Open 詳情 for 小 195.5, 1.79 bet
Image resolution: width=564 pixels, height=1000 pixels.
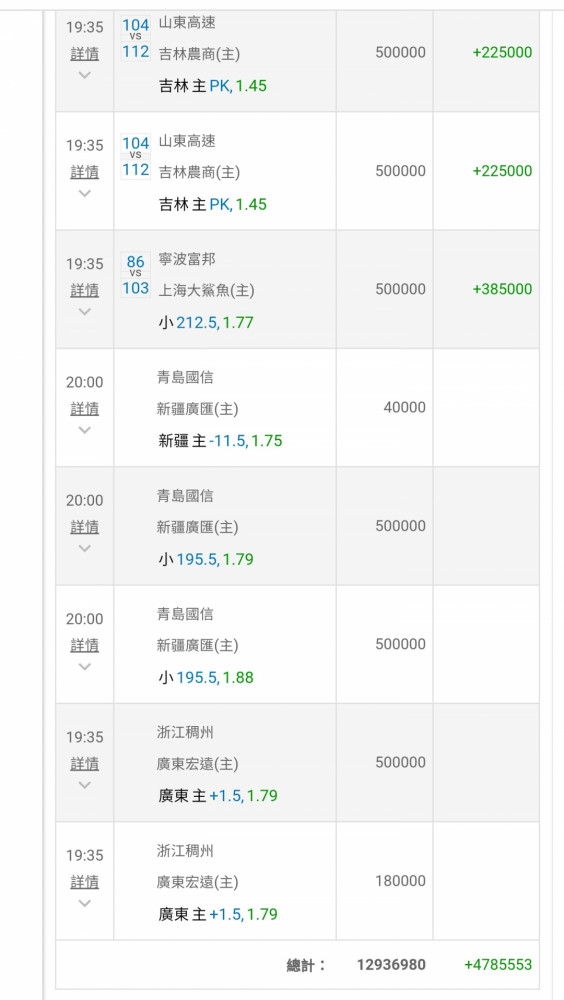coord(85,527)
